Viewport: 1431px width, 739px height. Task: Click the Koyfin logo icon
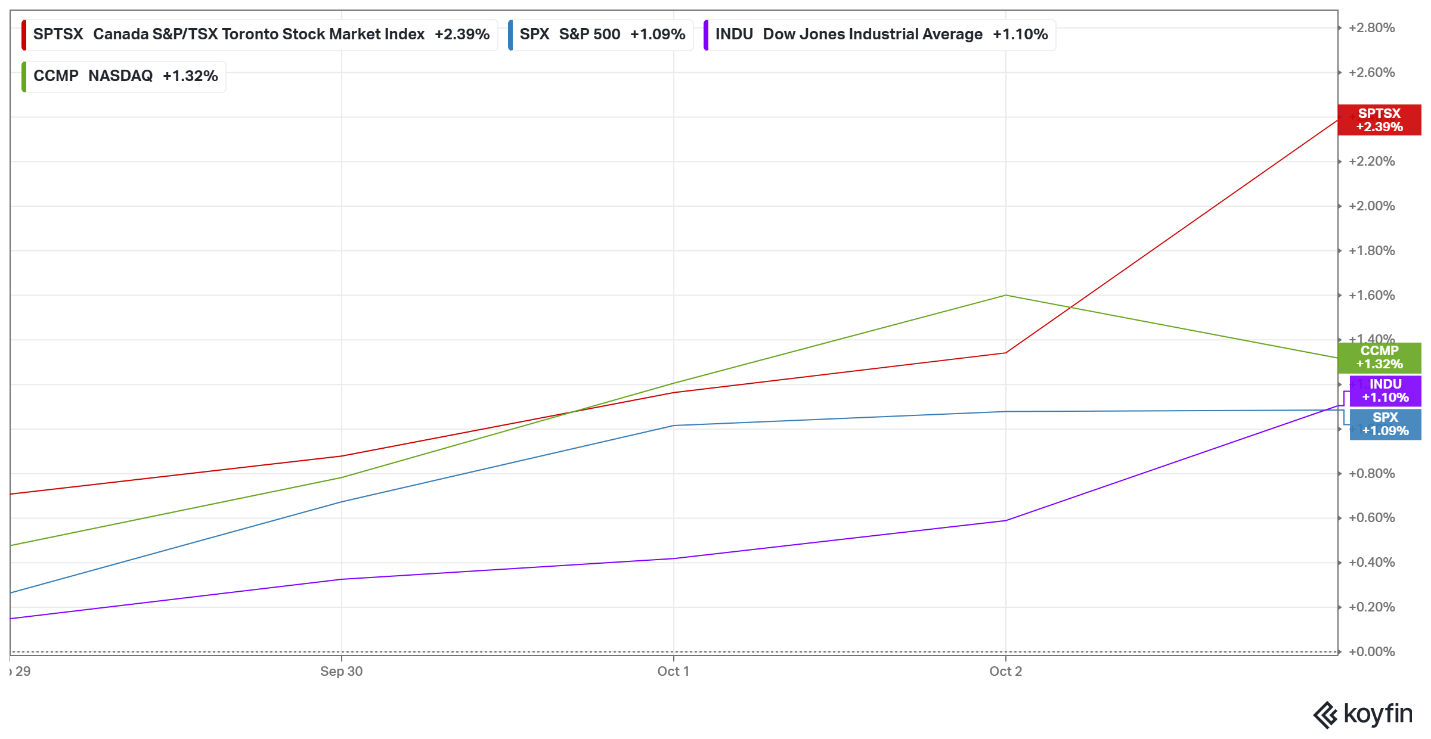click(1325, 714)
